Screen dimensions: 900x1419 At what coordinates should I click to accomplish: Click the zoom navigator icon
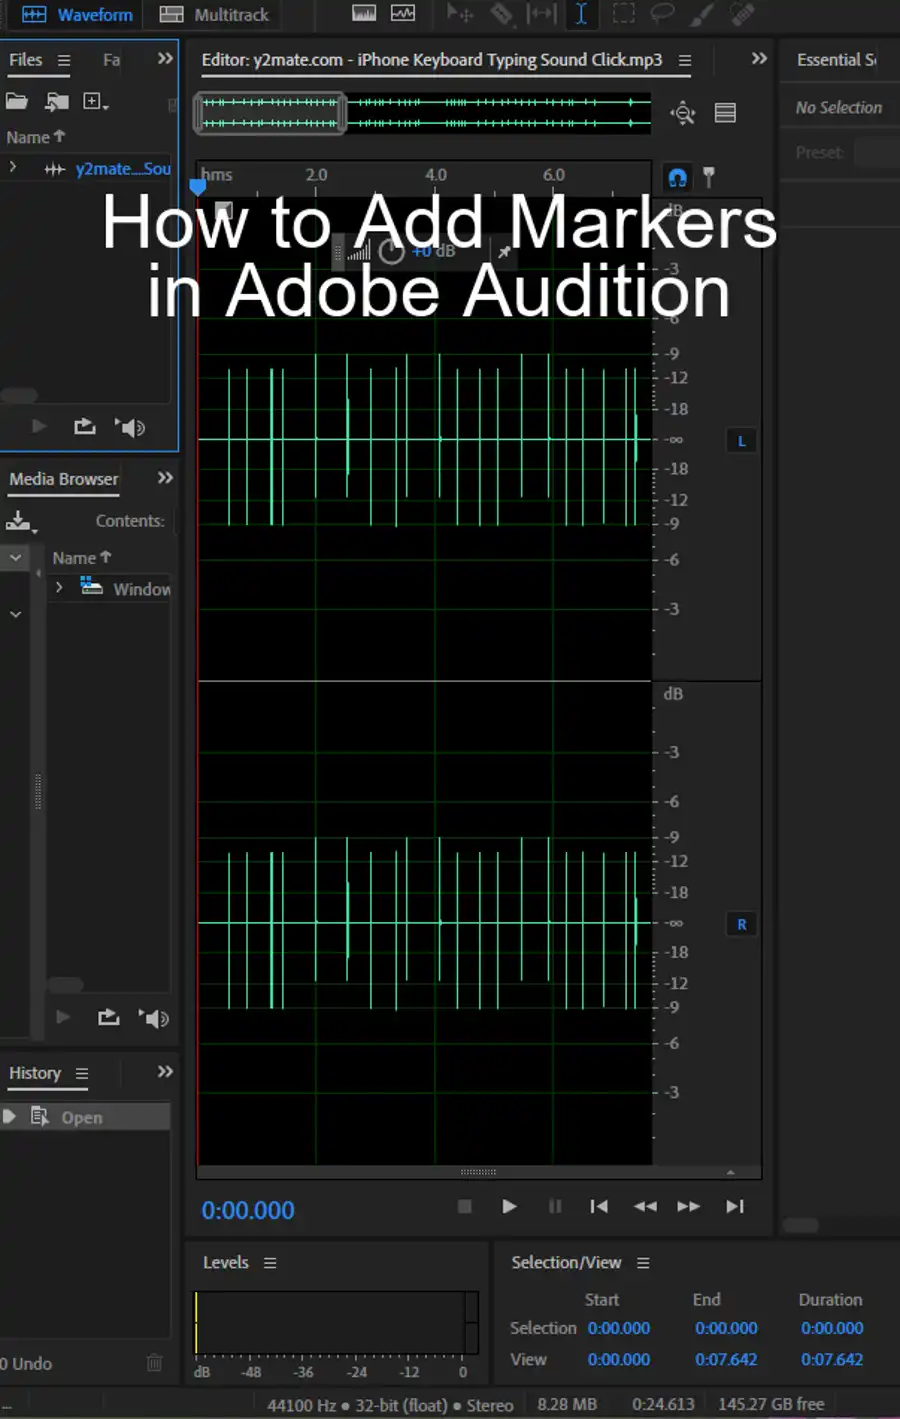pos(683,112)
